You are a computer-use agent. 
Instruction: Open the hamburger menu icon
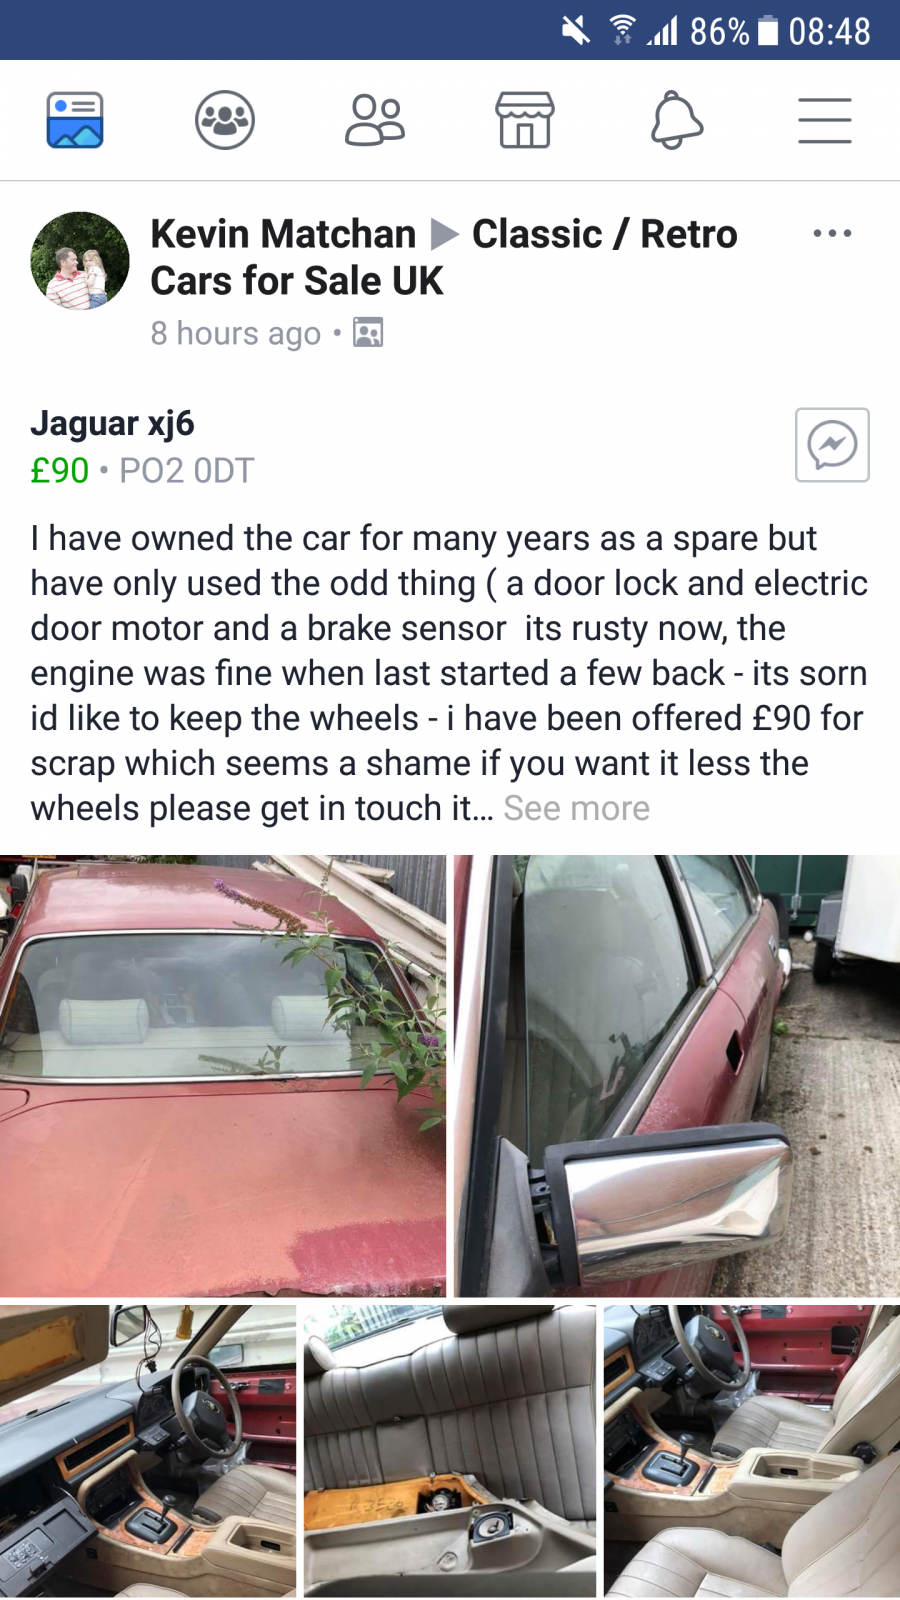(825, 121)
